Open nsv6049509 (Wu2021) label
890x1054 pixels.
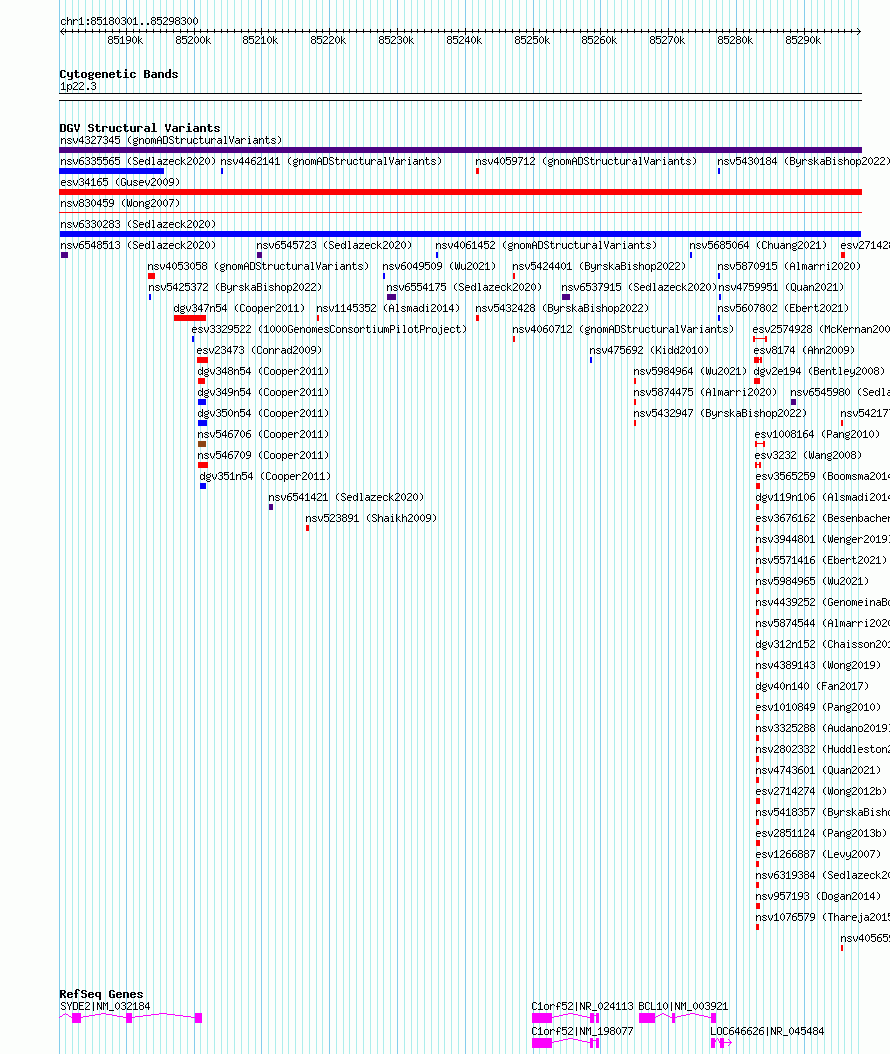(439, 266)
